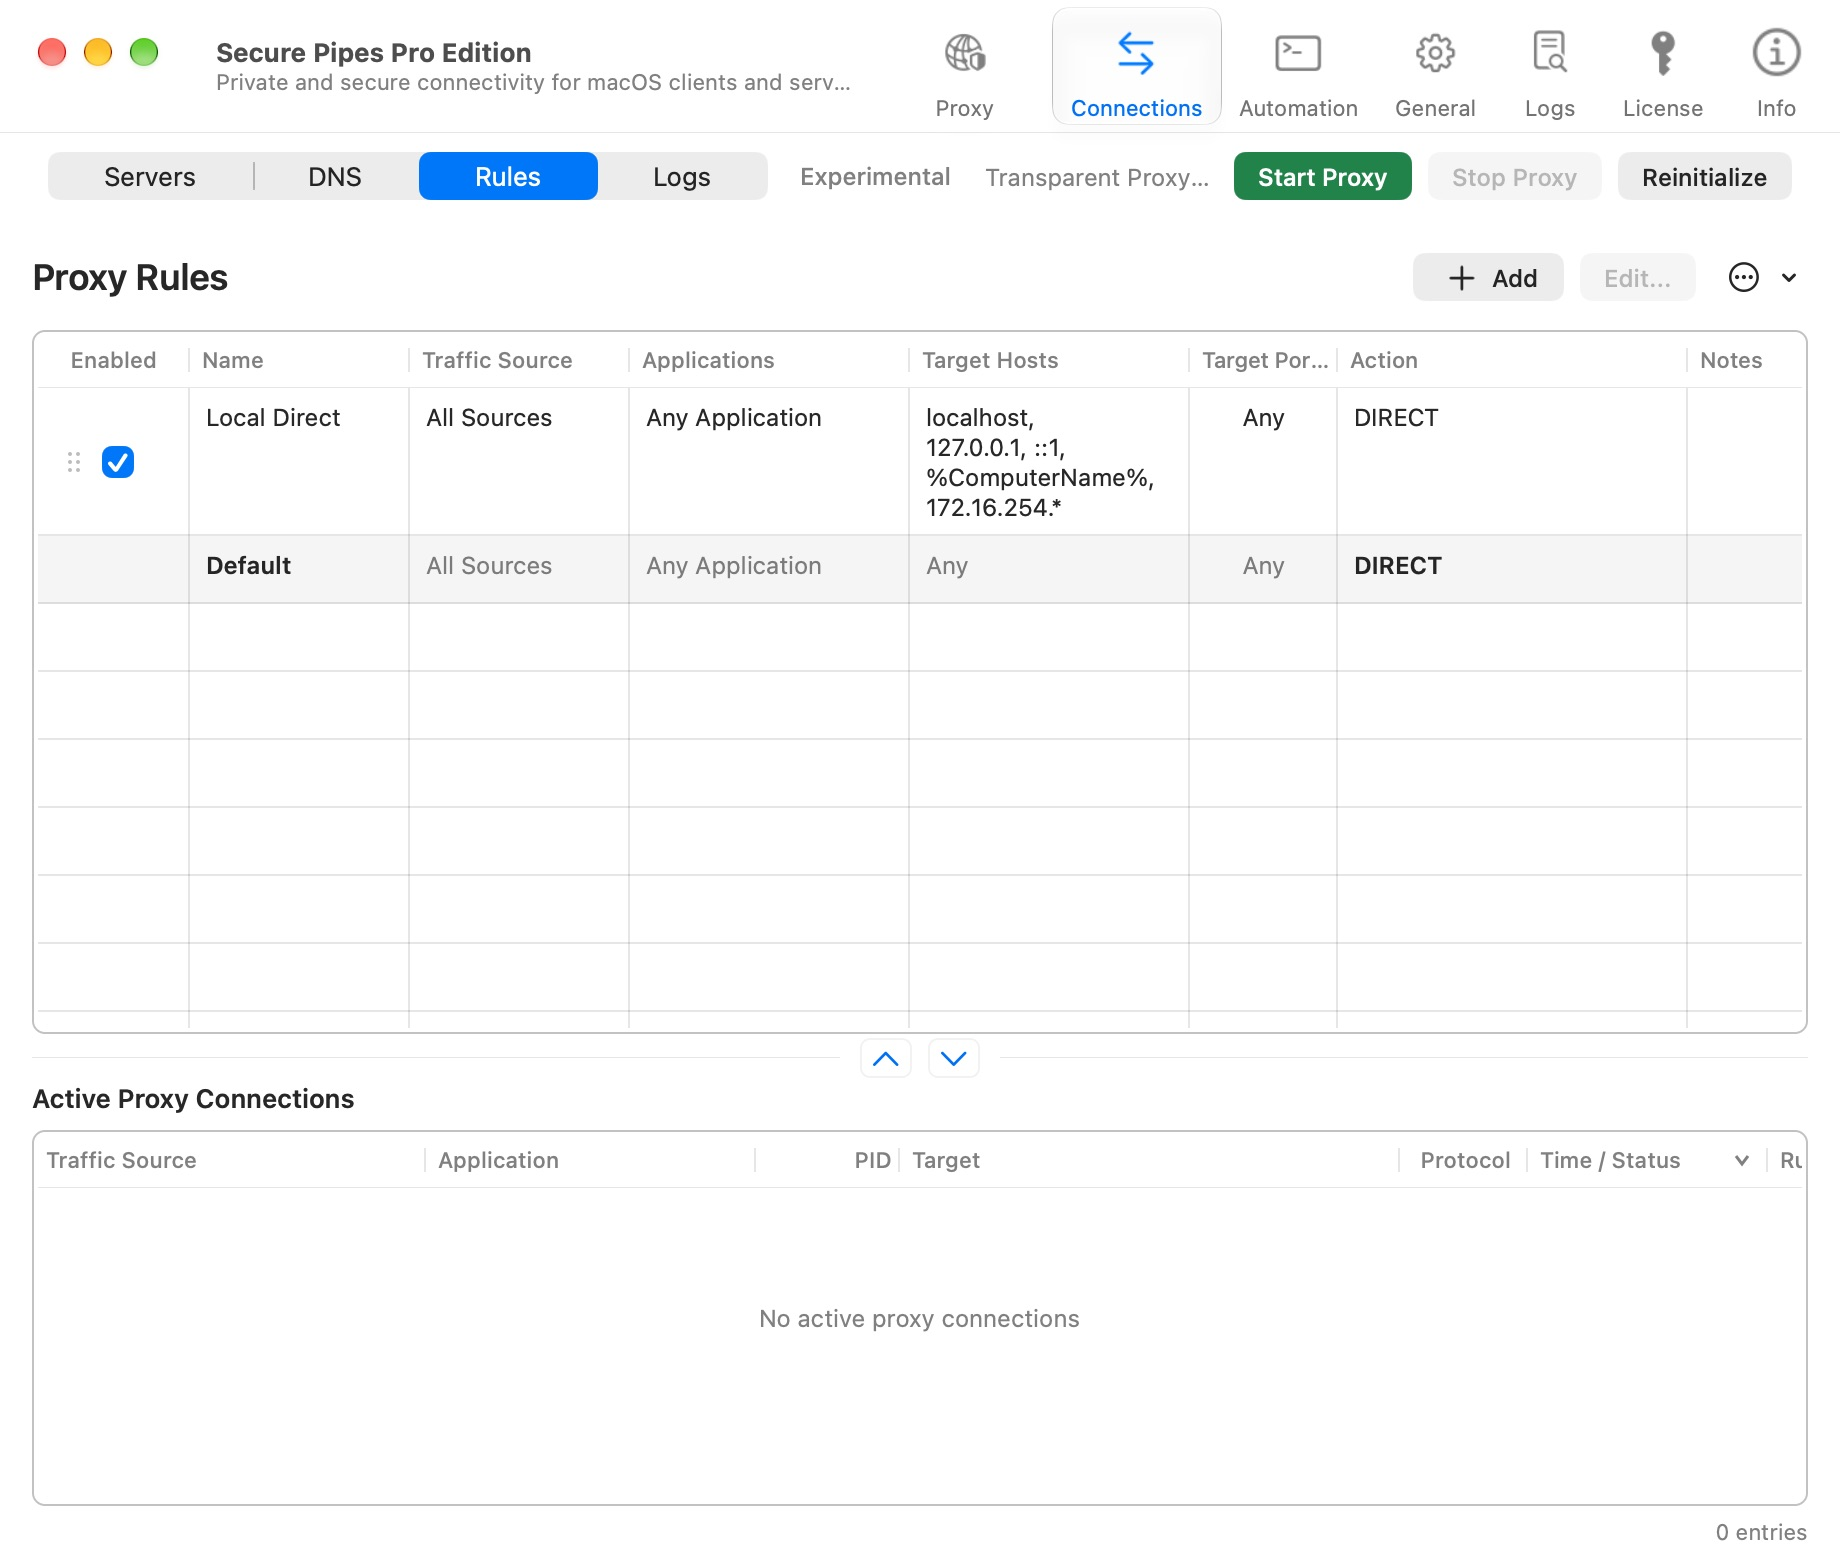Switch to the DNS tab
Image resolution: width=1840 pixels, height=1562 pixels.
coord(335,177)
